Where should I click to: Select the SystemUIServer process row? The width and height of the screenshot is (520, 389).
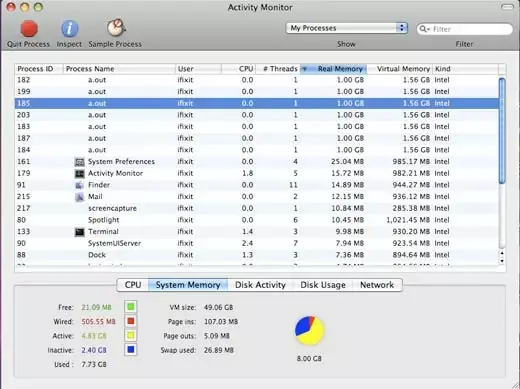click(x=257, y=243)
